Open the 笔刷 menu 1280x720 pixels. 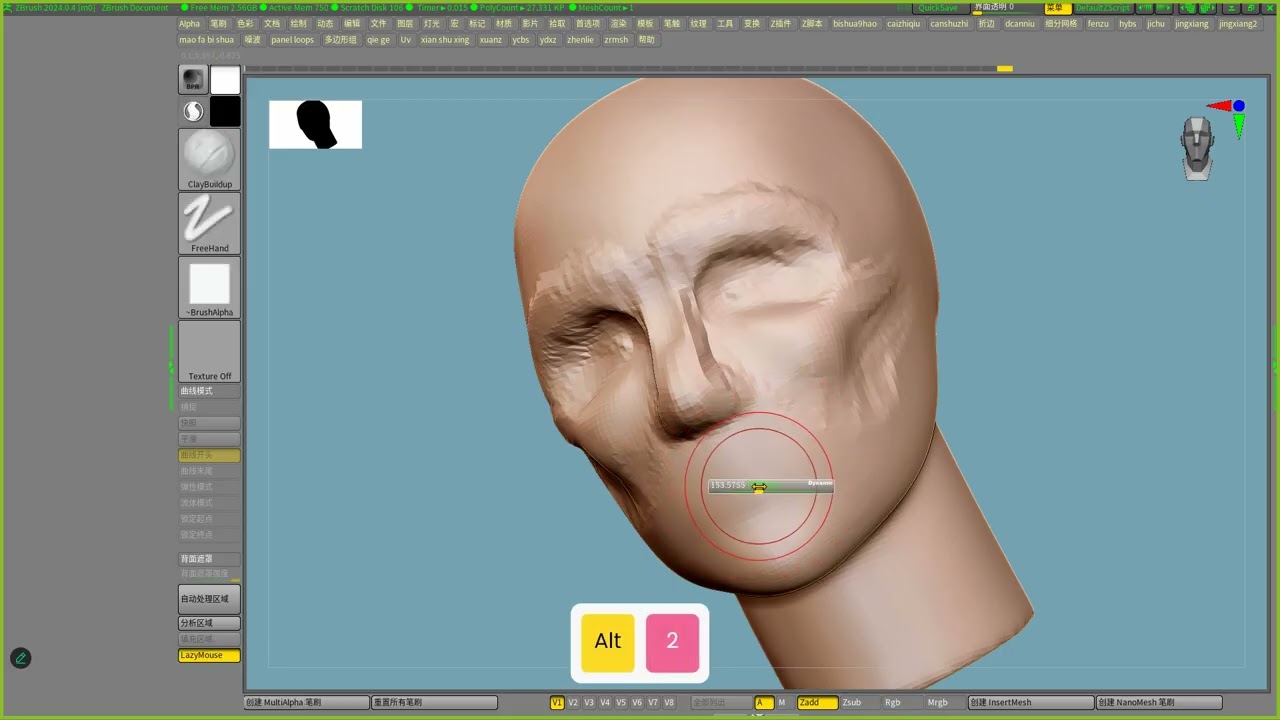(x=218, y=24)
